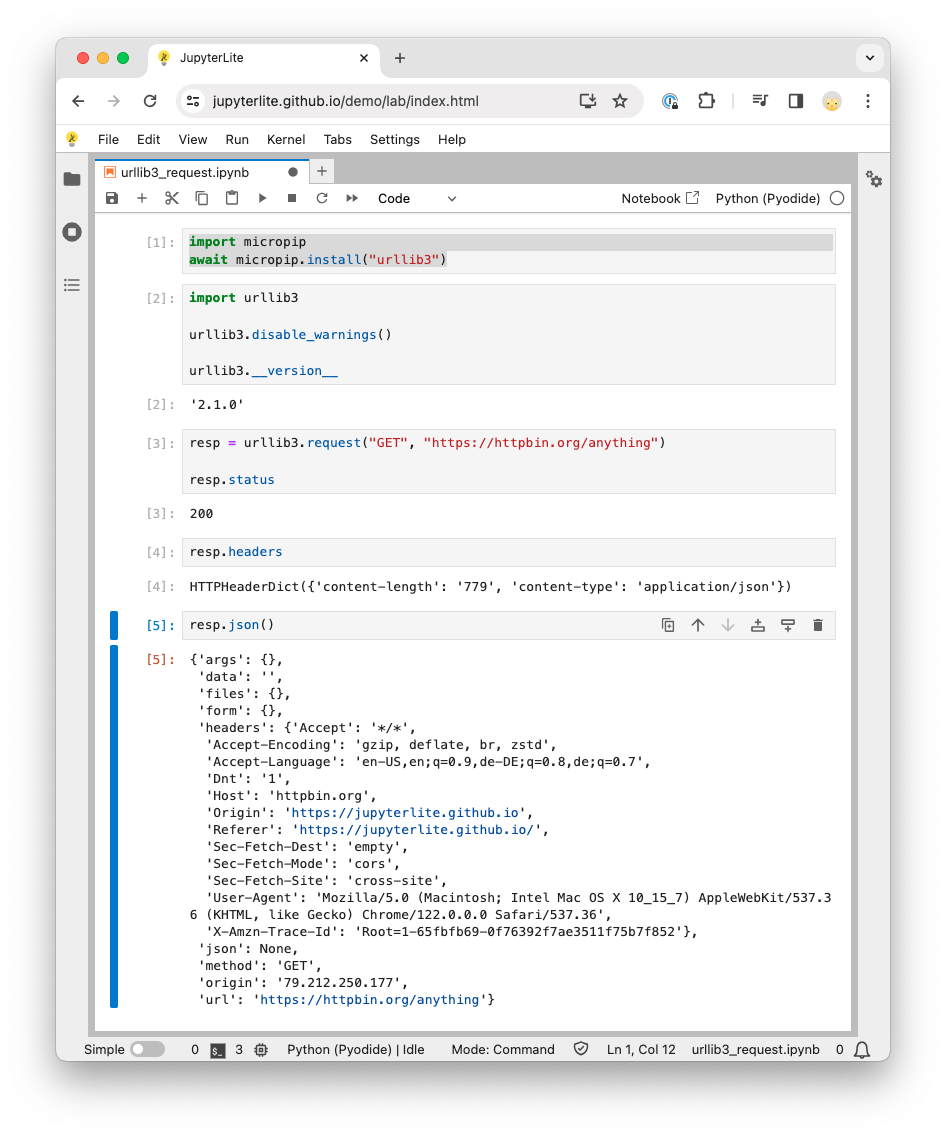Duplicate cell five with the copy icon
Screen dimensions: 946x1135
pos(668,625)
